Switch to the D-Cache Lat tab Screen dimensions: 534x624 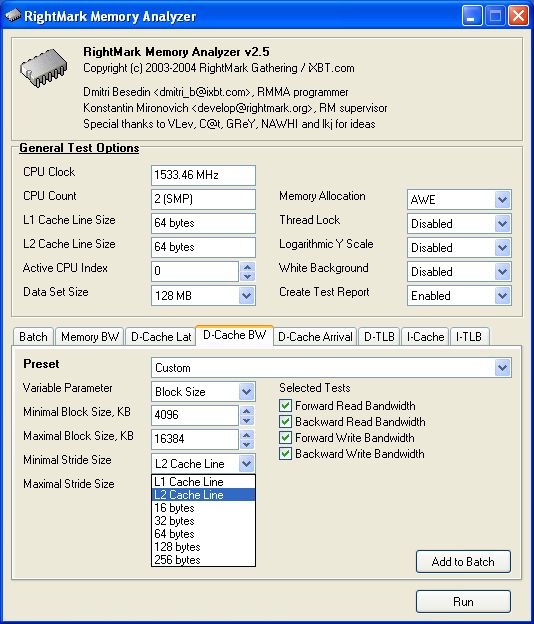pyautogui.click(x=161, y=337)
